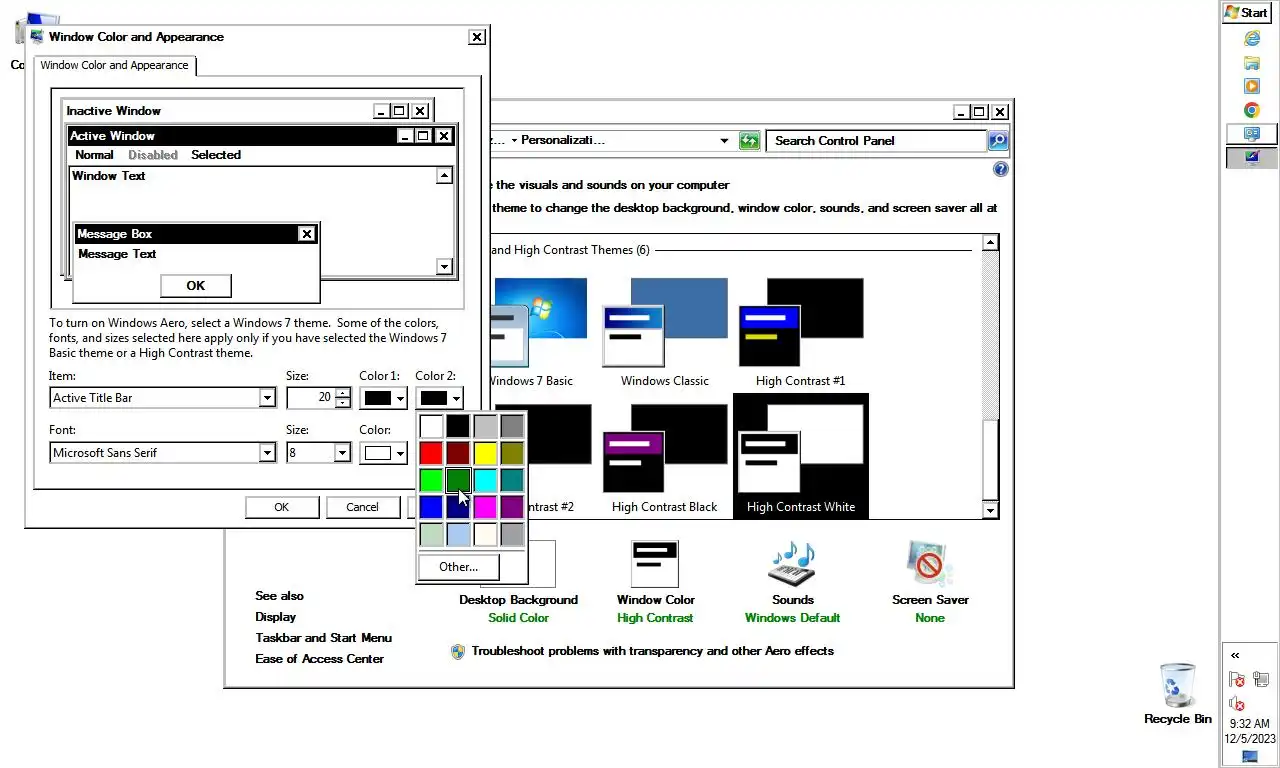Click the Solid Color link under Desktop Background
Viewport: 1280px width, 768px height.
[x=518, y=618]
